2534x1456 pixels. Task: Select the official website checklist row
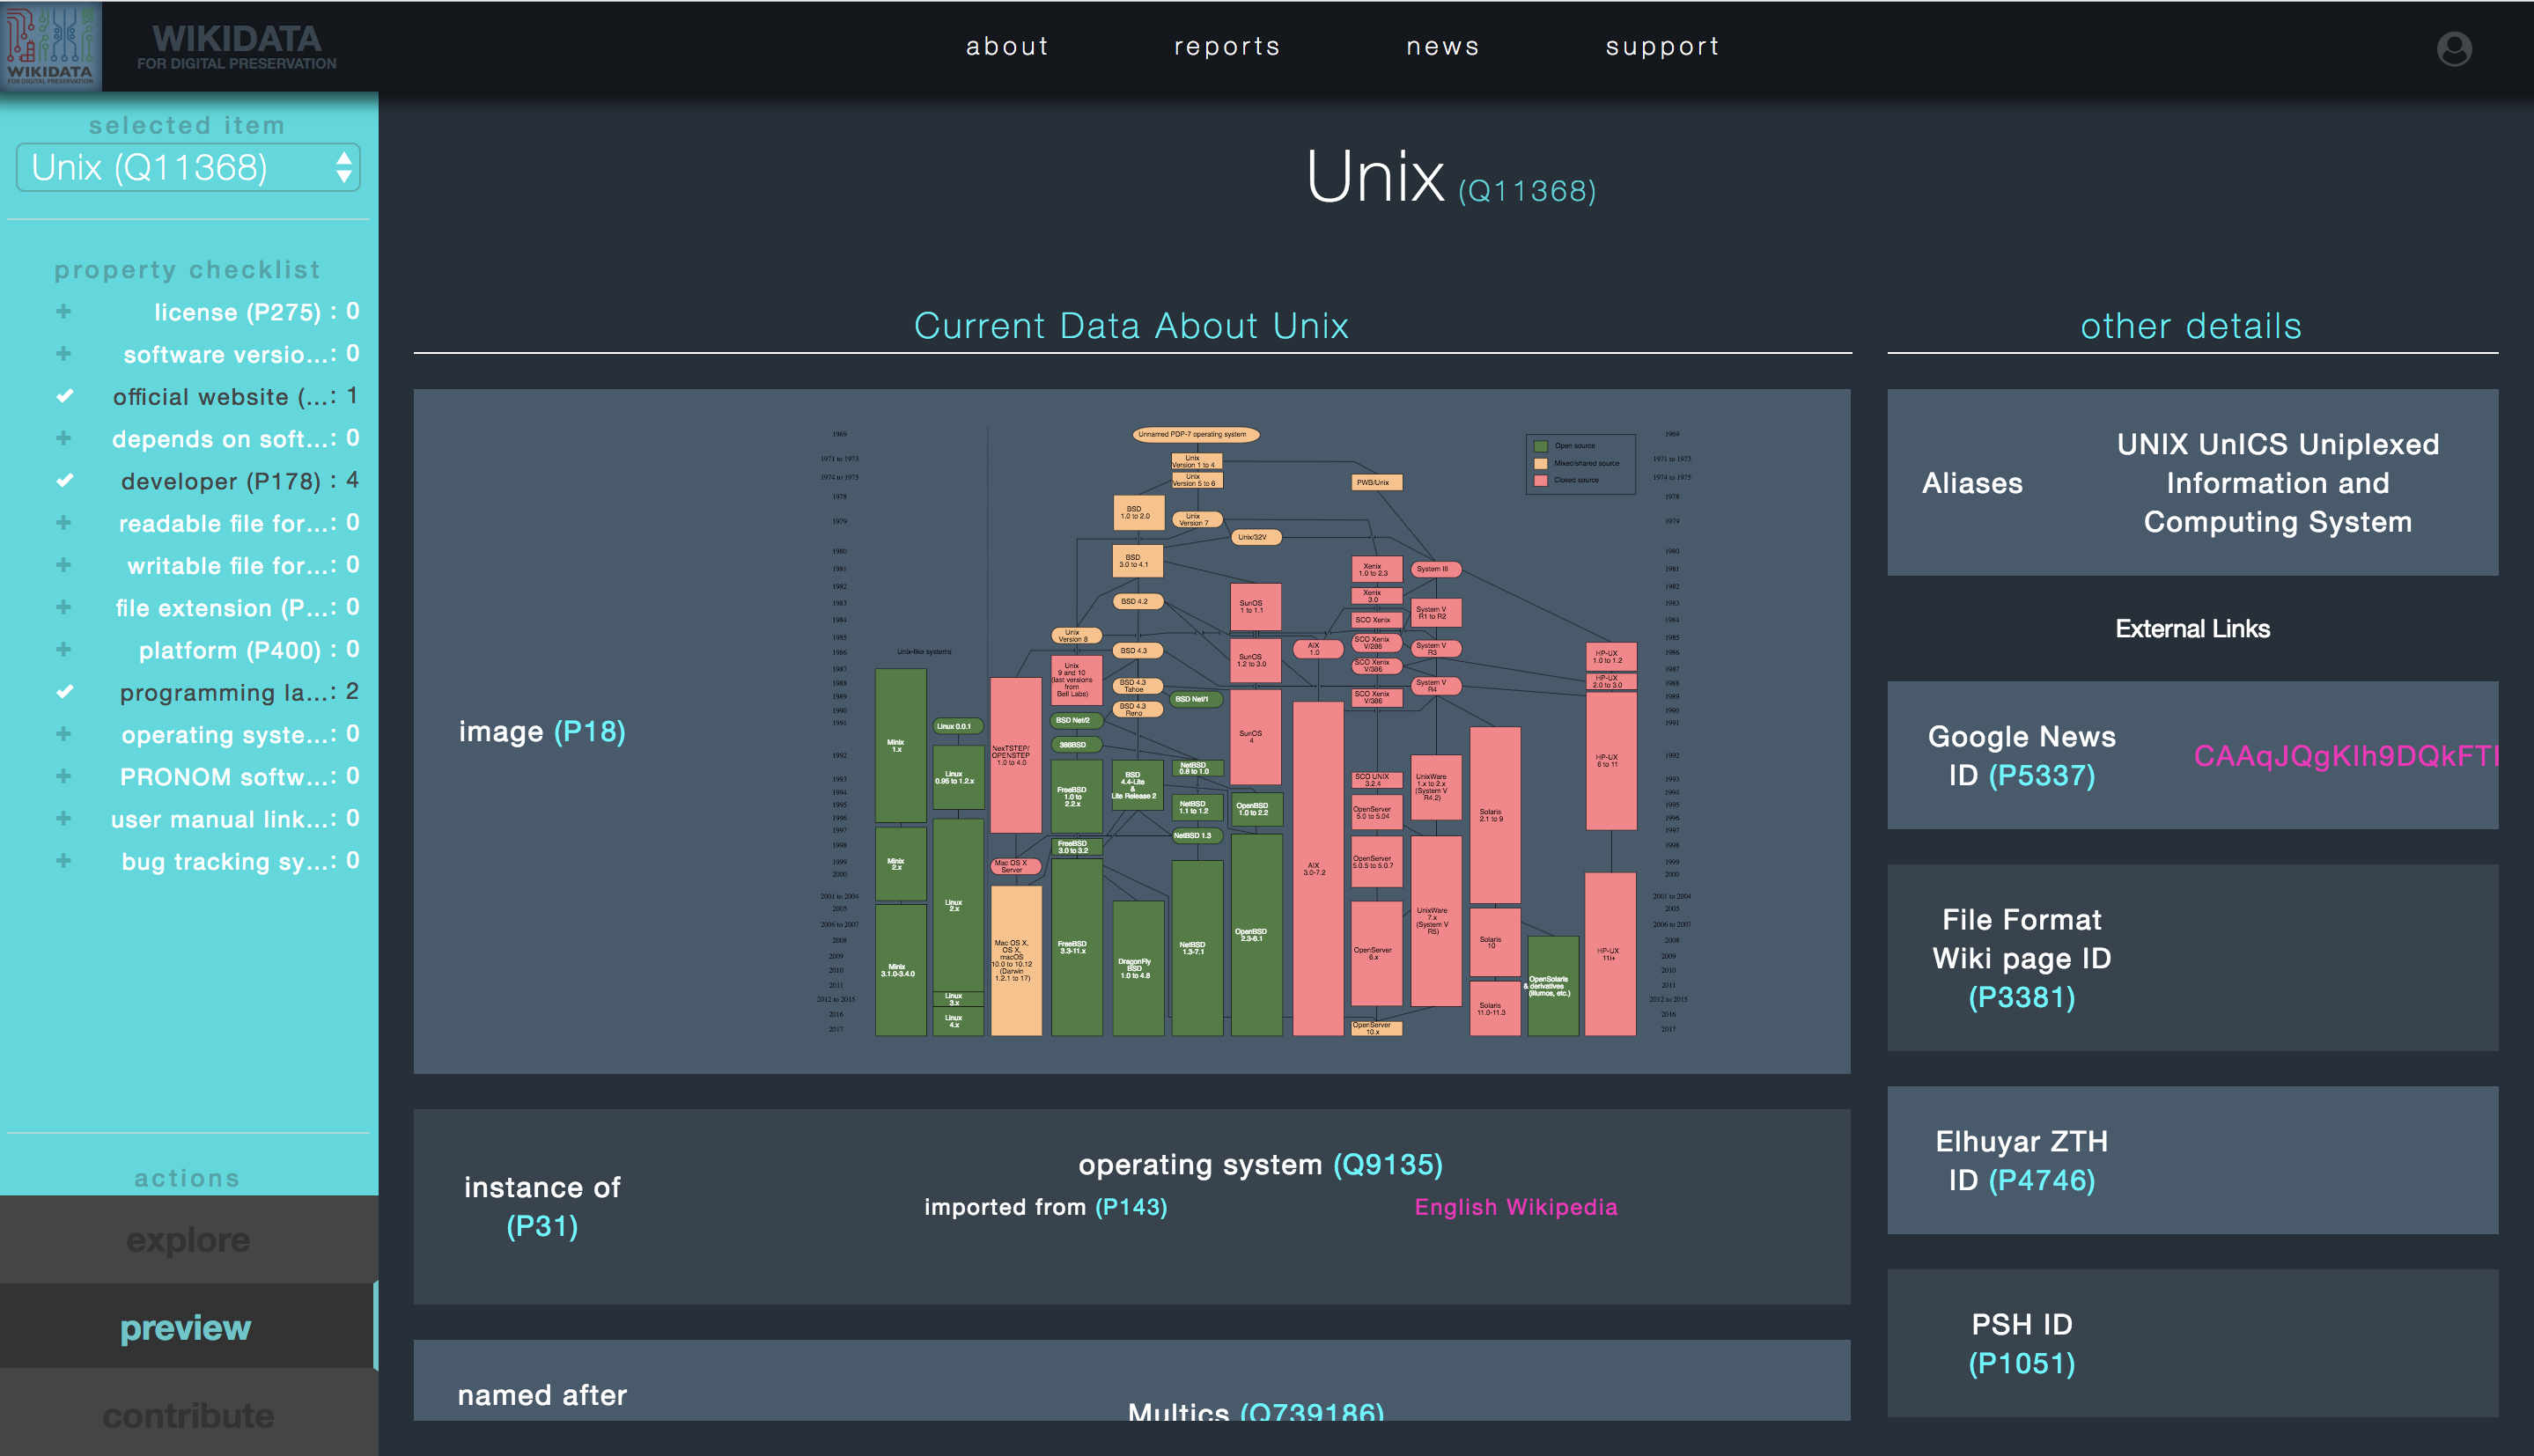point(206,396)
